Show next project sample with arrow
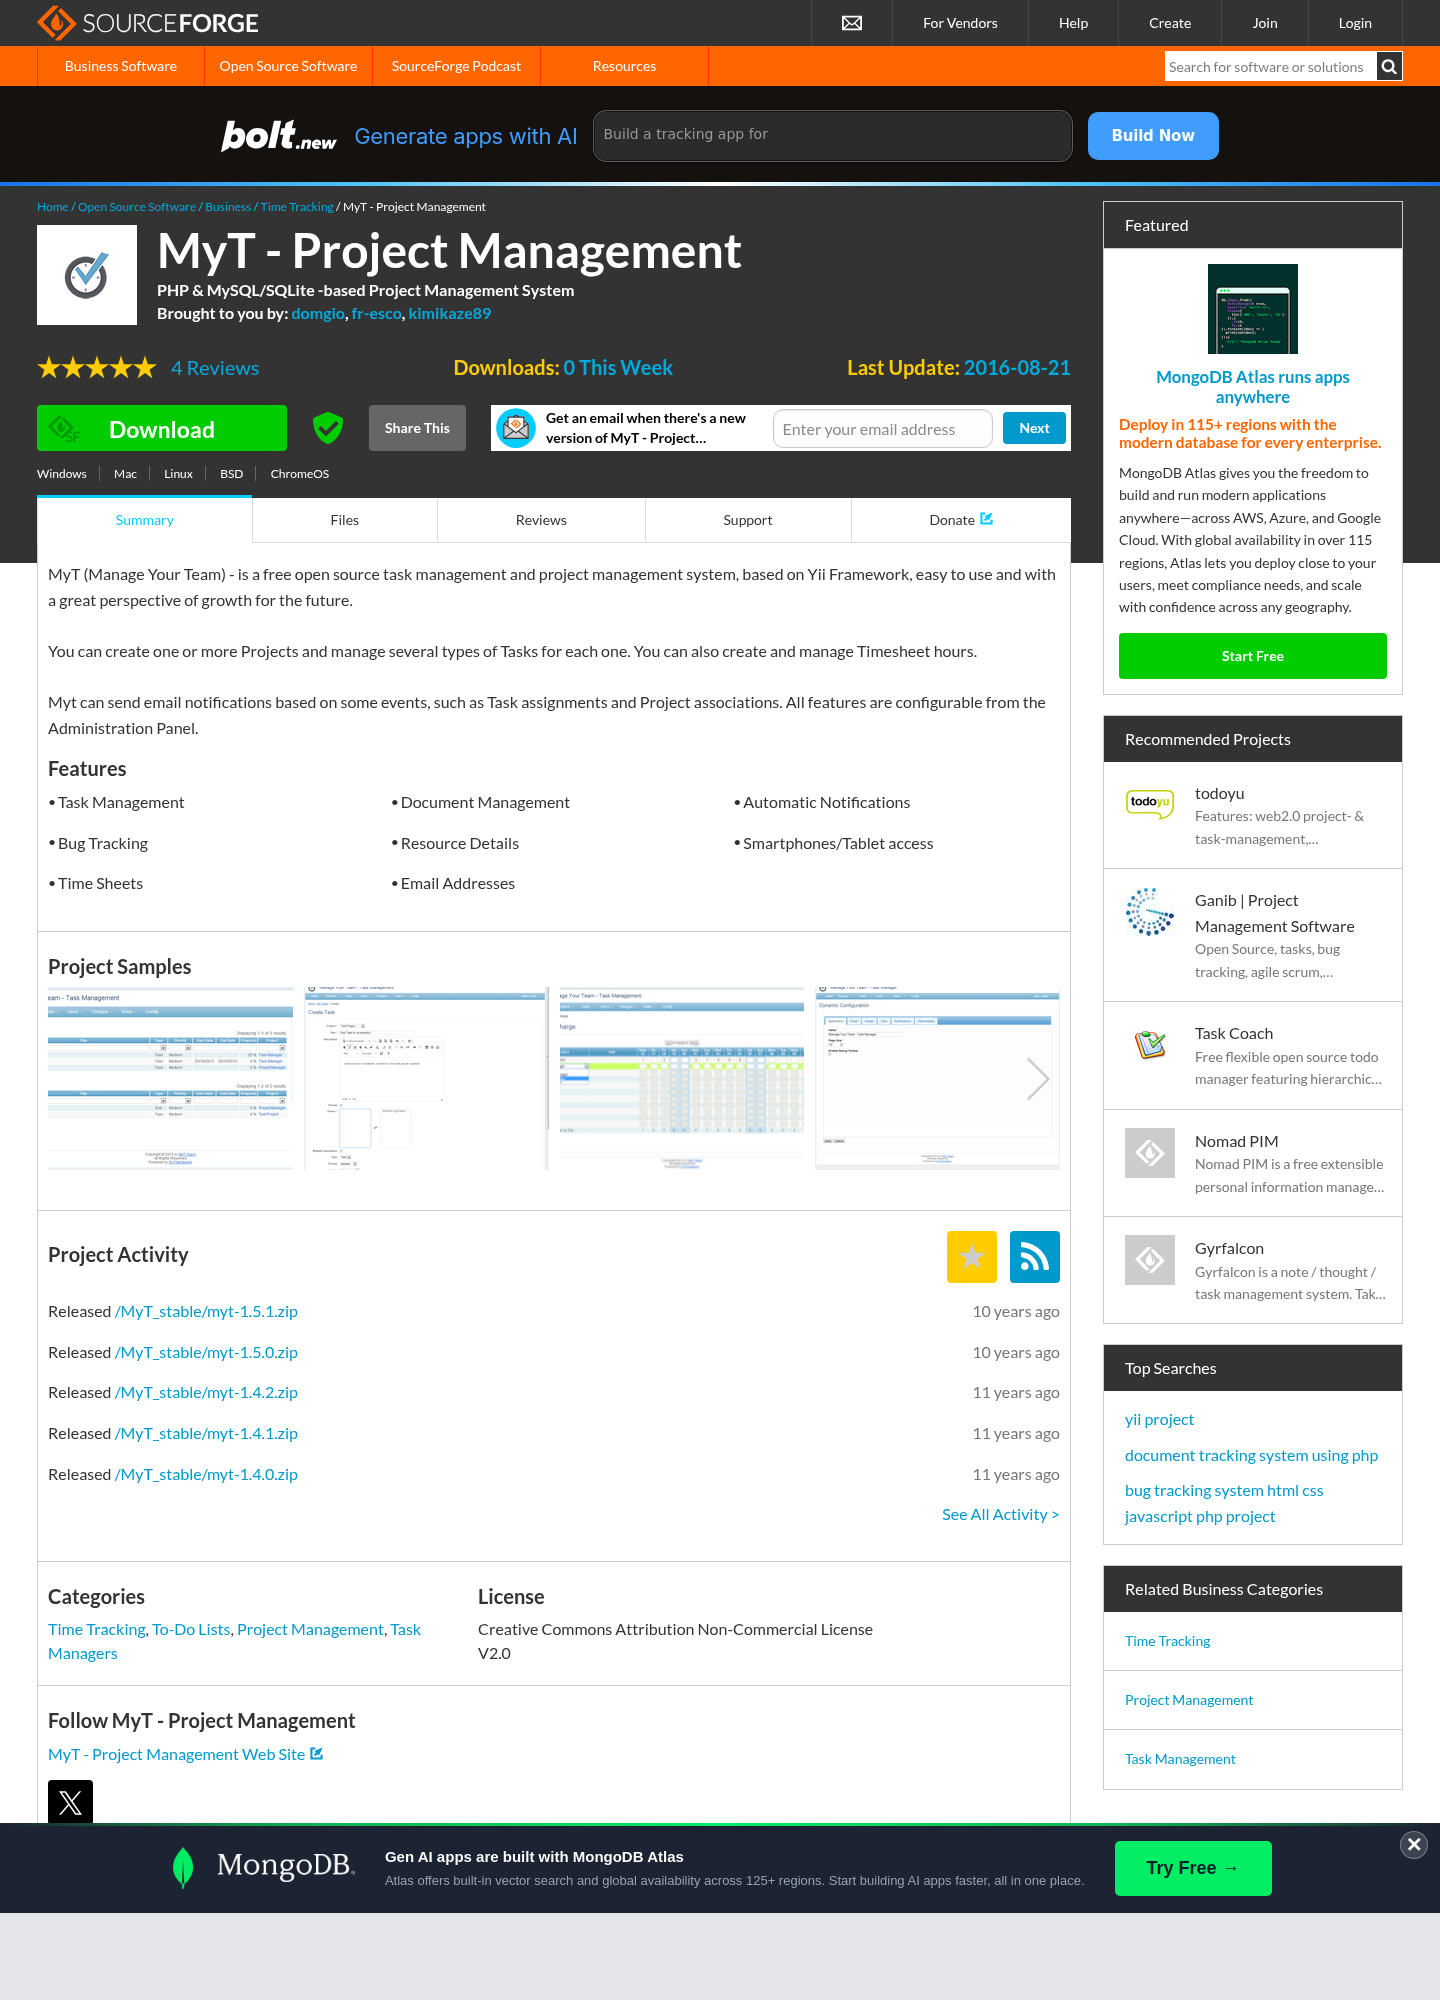The width and height of the screenshot is (1440, 2000). (x=1038, y=1079)
